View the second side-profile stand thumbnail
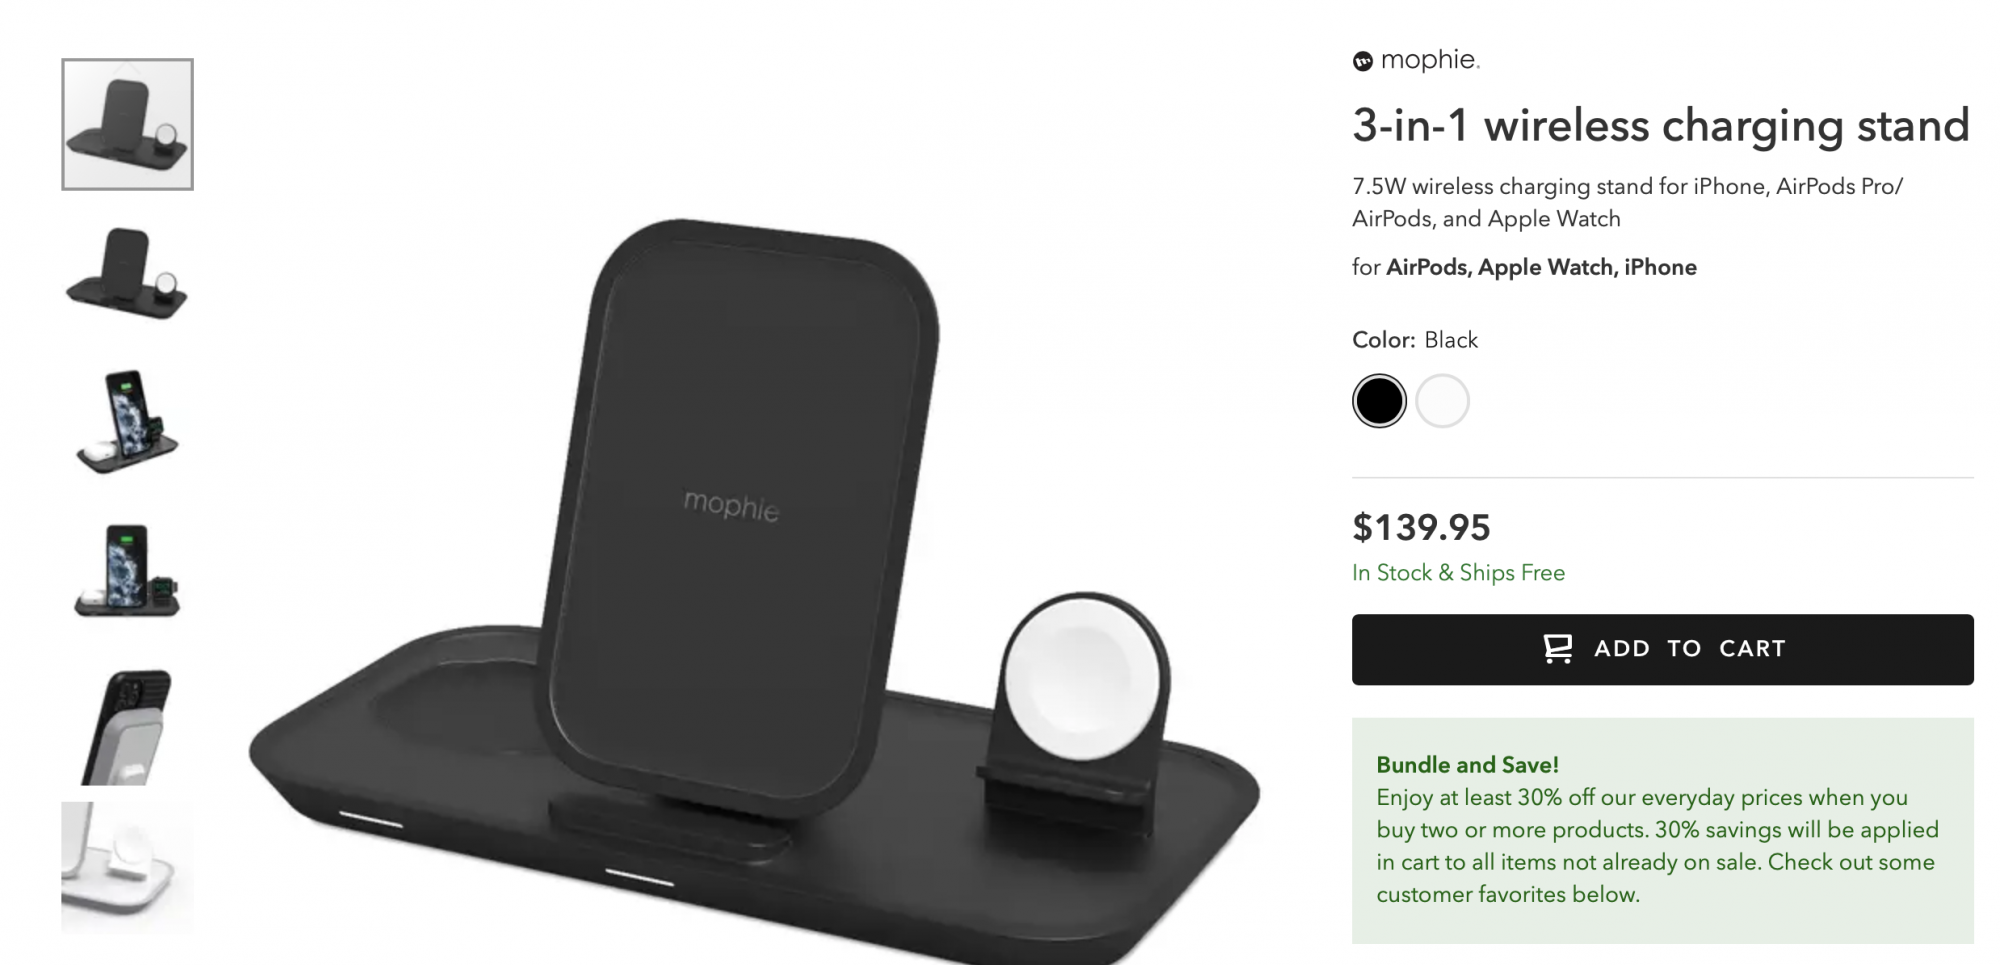2000x965 pixels. click(127, 273)
